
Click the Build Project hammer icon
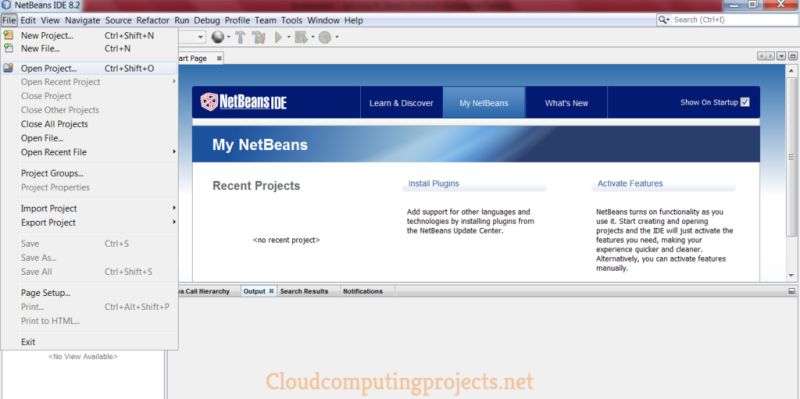[240, 37]
